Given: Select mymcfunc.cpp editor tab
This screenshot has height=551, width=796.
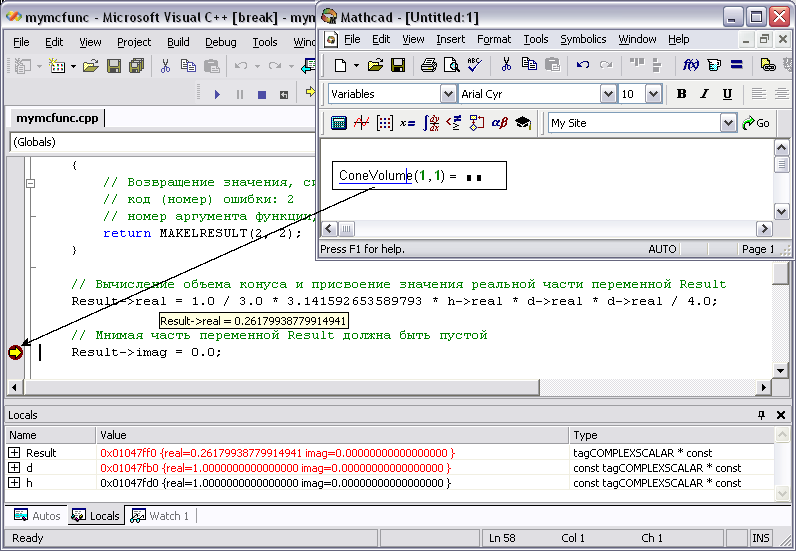Looking at the screenshot, I should [57, 118].
